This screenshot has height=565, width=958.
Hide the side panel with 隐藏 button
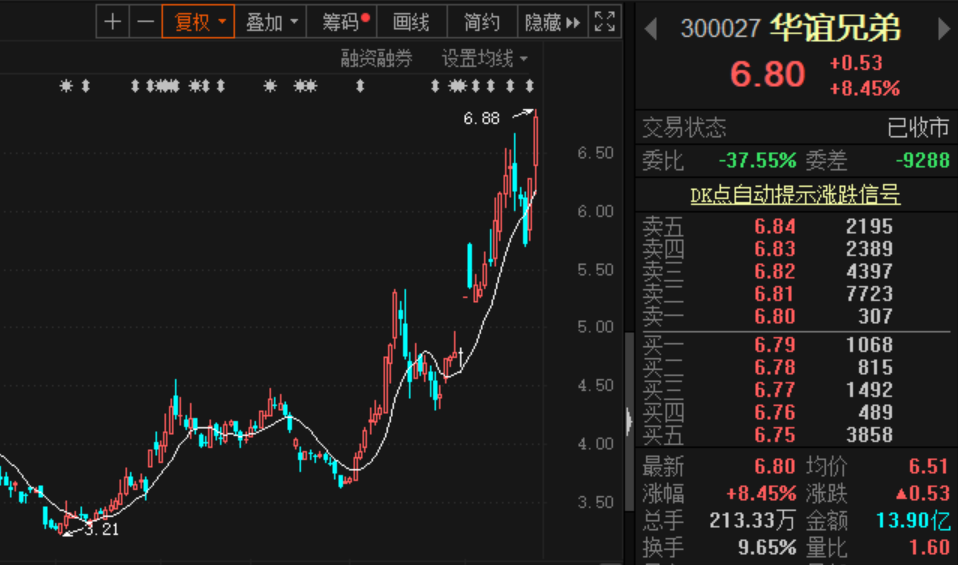552,22
